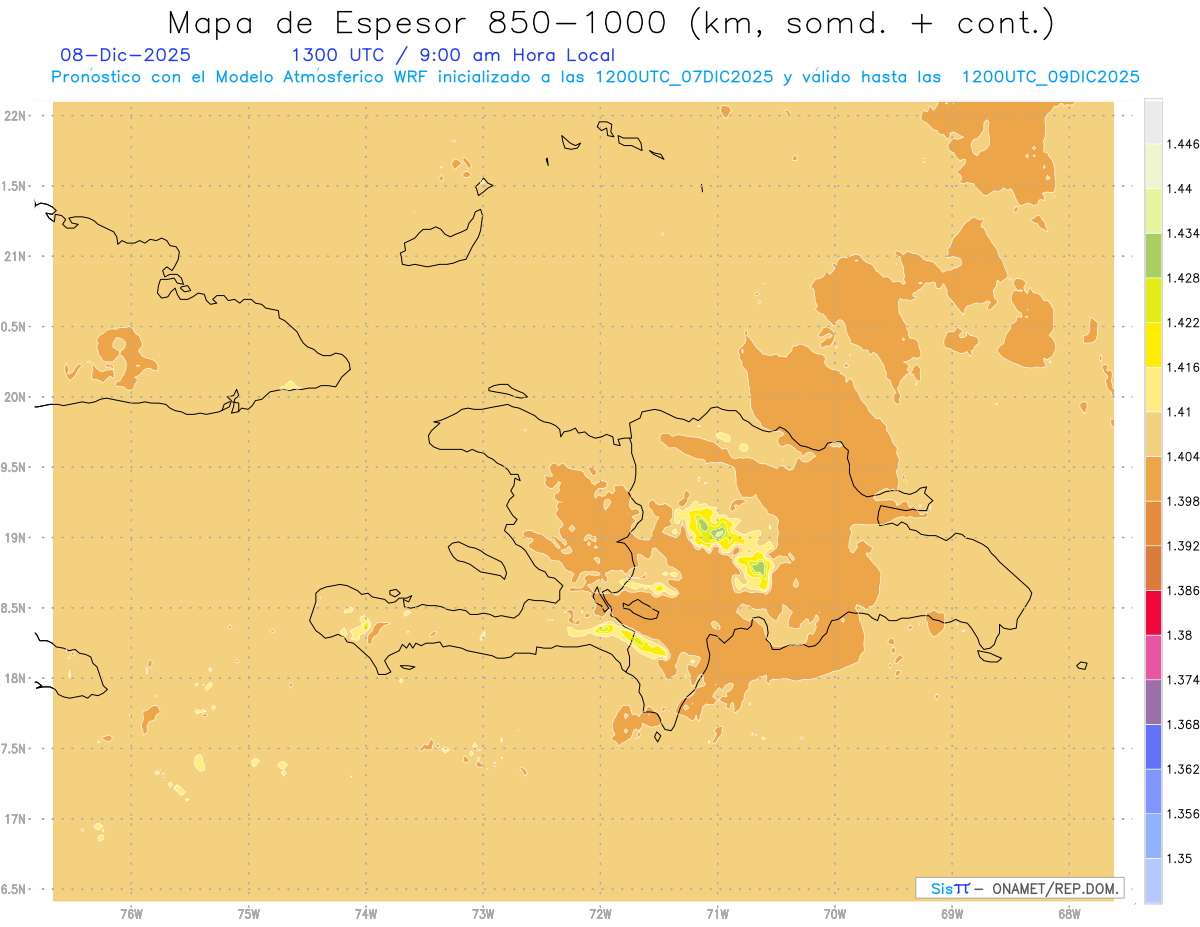Click the red swatch in the color legend
Screen dimensions: 1200x927
click(x=1153, y=612)
